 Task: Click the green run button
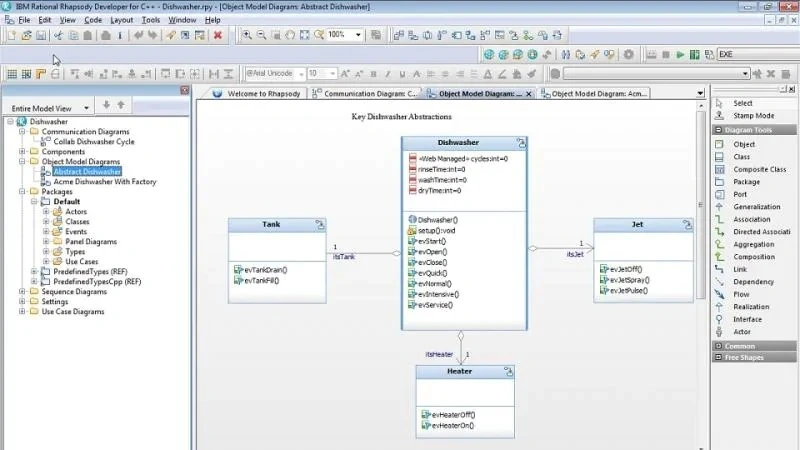[x=680, y=55]
